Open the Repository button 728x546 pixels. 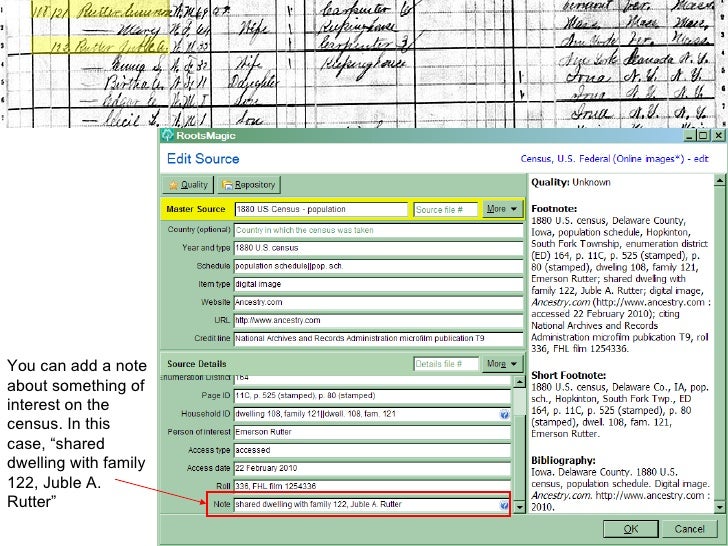[249, 185]
